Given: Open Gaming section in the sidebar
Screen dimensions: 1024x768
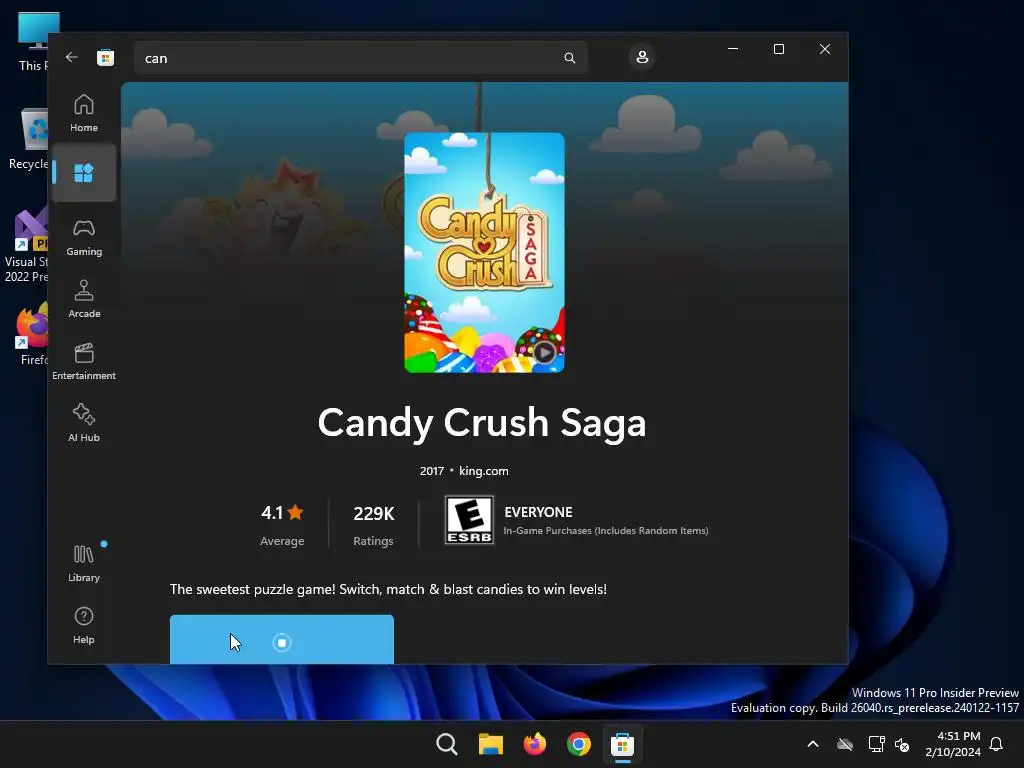Looking at the screenshot, I should tap(84, 237).
